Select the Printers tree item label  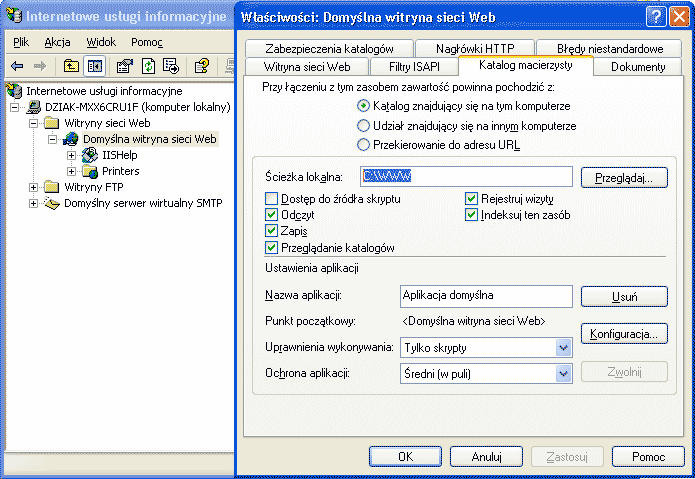(121, 171)
